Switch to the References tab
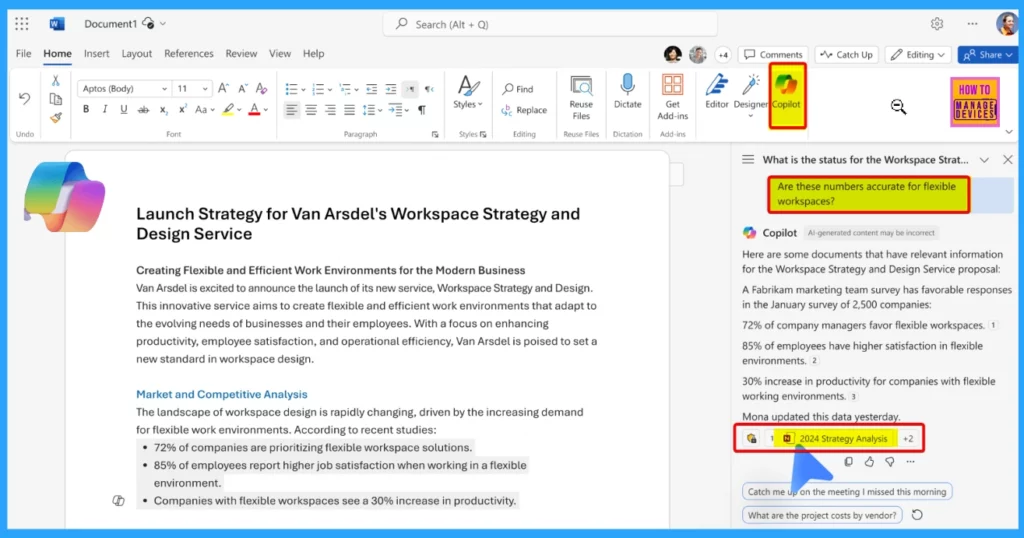1024x538 pixels. point(189,54)
